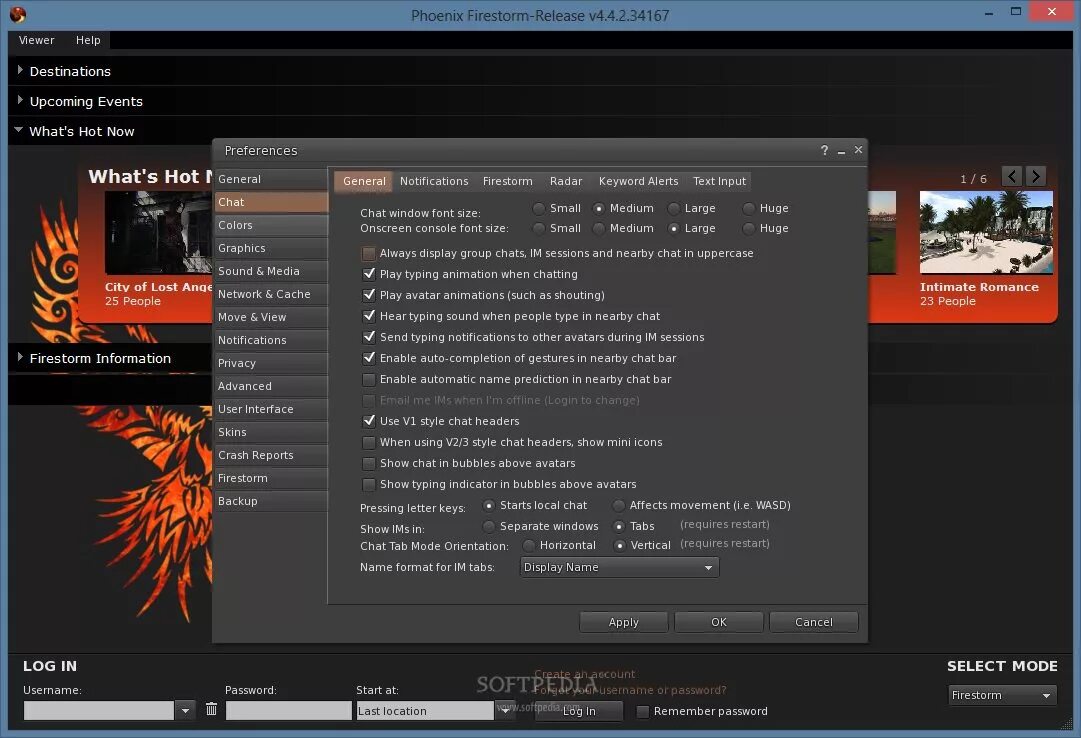The image size is (1081, 738).
Task: Toggle Play typing animation when chatting
Action: click(x=369, y=274)
